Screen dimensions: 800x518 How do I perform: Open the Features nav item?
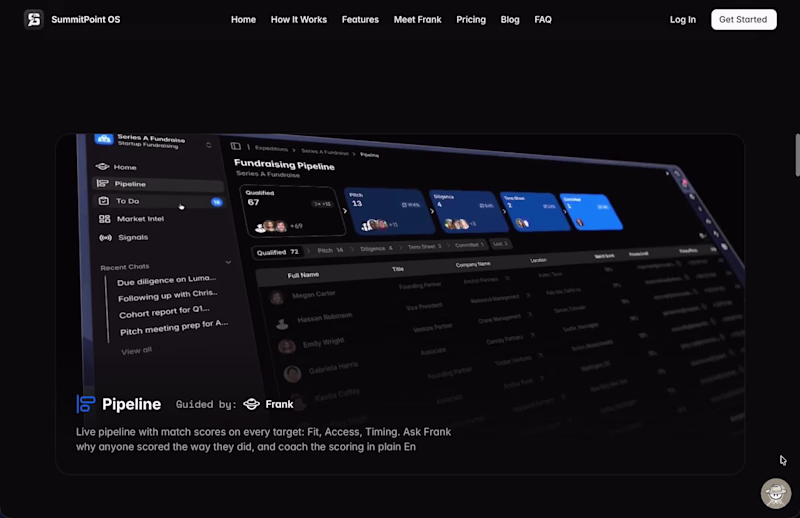360,19
